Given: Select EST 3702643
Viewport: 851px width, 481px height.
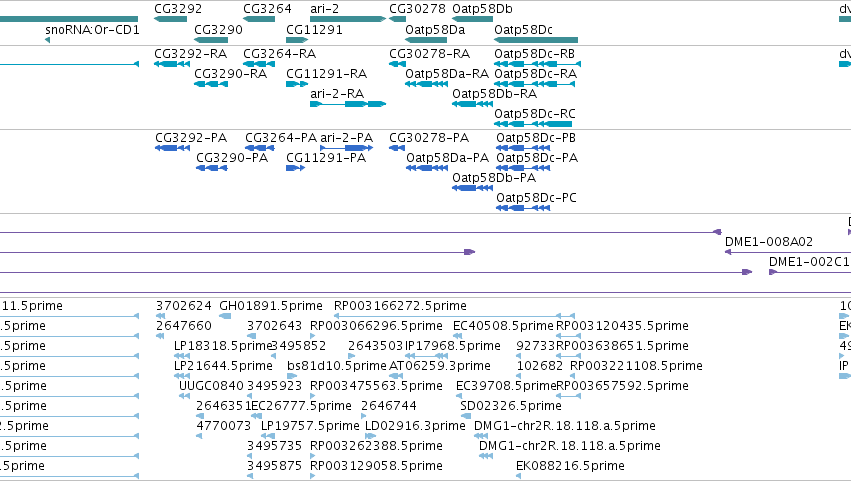Looking at the screenshot, I should coord(274,326).
